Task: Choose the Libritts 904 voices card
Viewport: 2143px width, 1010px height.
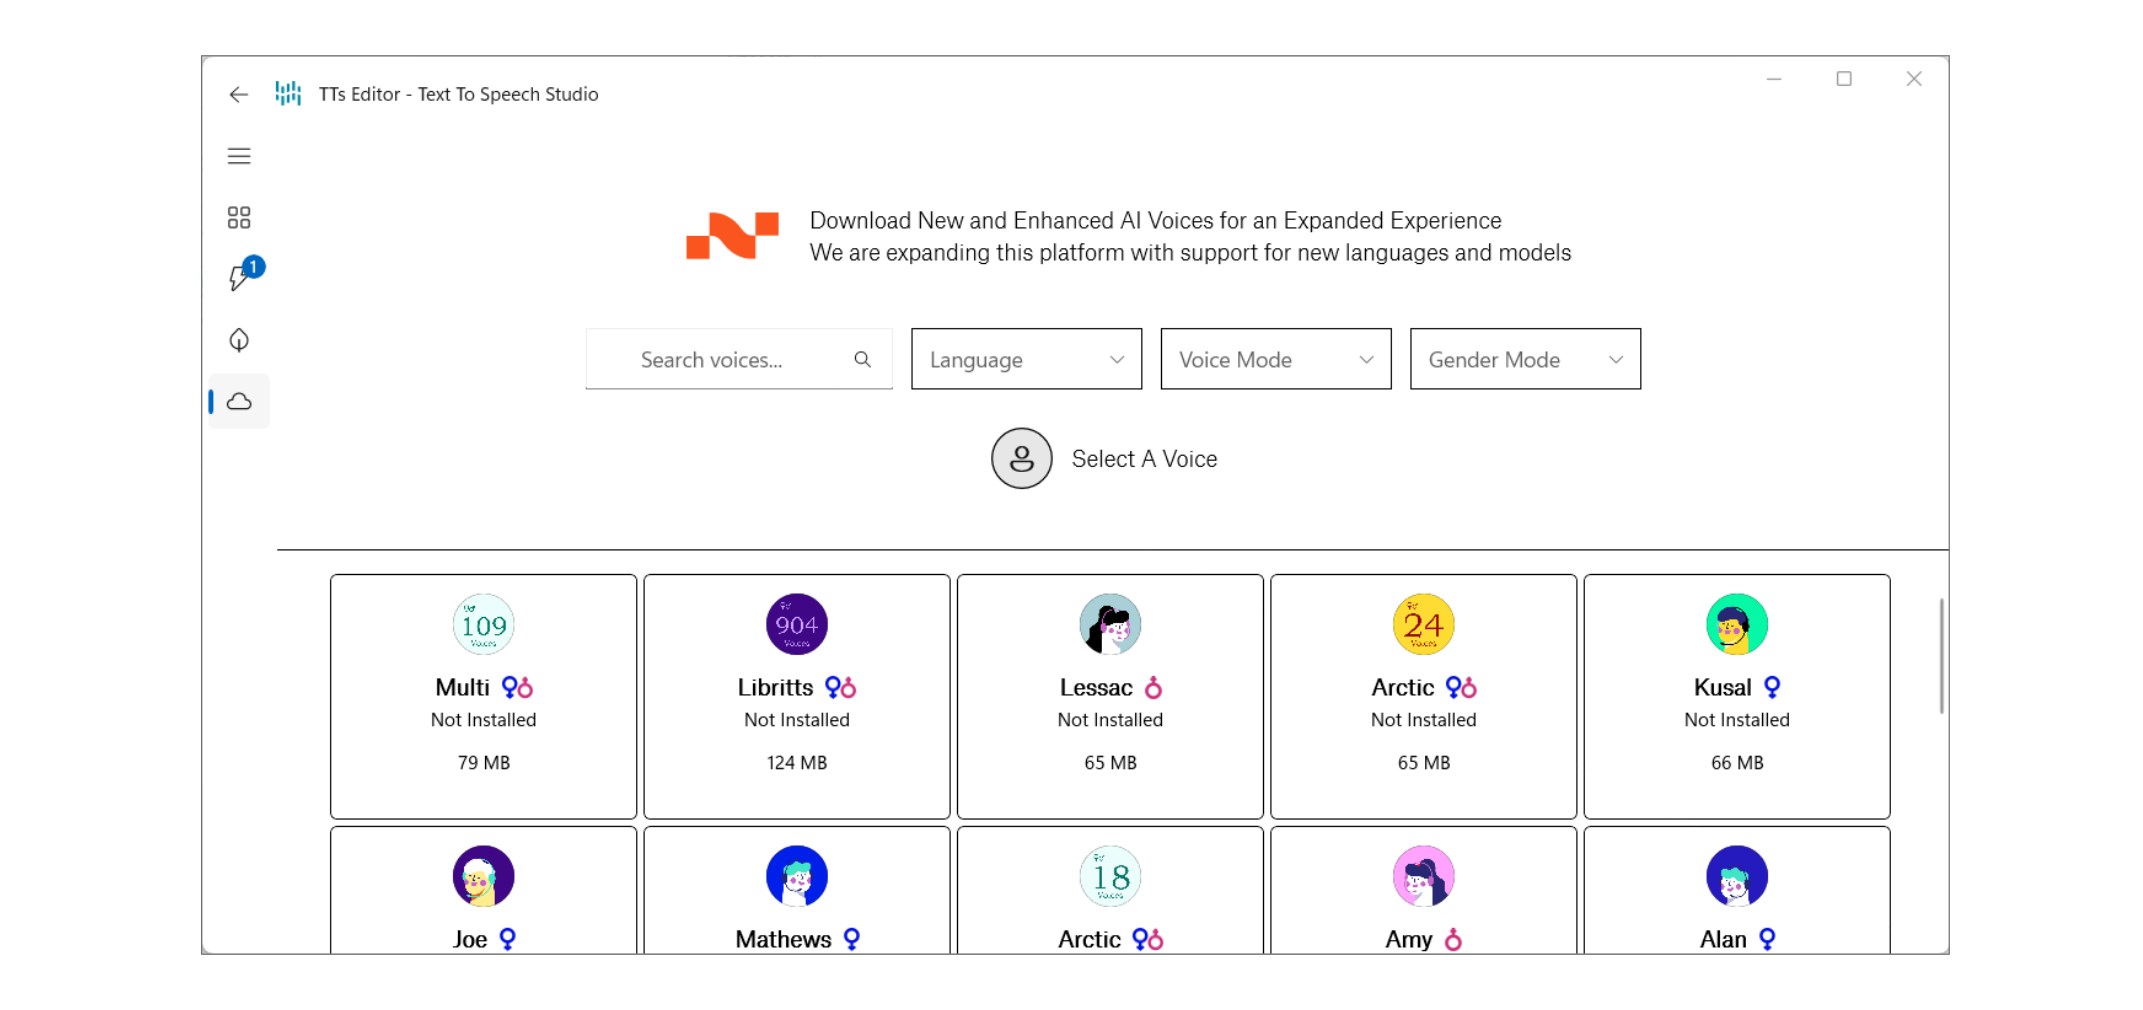Action: point(796,696)
